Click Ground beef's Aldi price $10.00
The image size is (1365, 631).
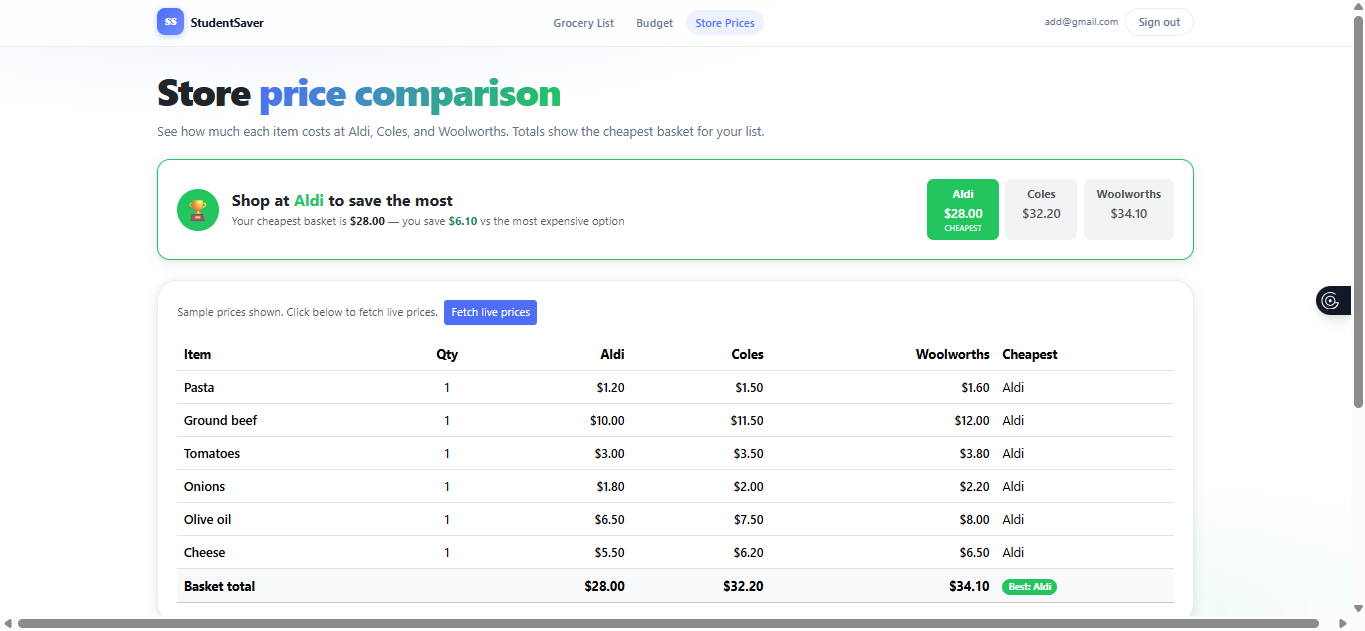(x=607, y=421)
